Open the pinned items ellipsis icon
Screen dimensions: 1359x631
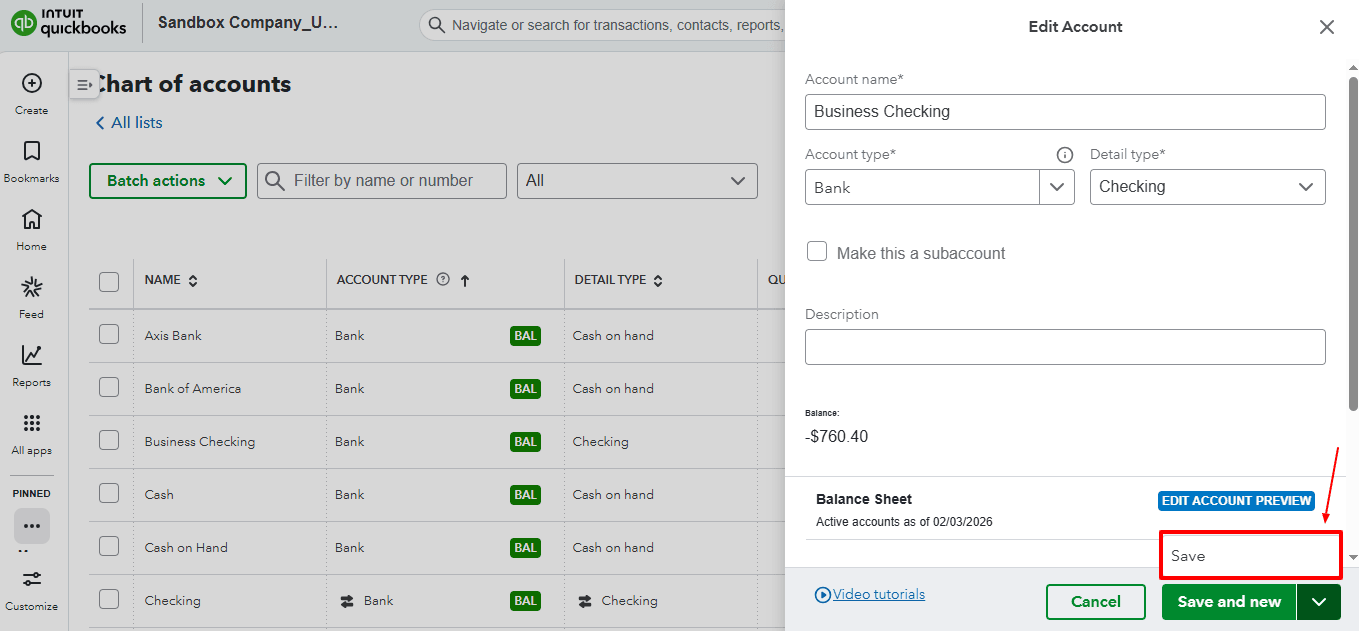31,525
